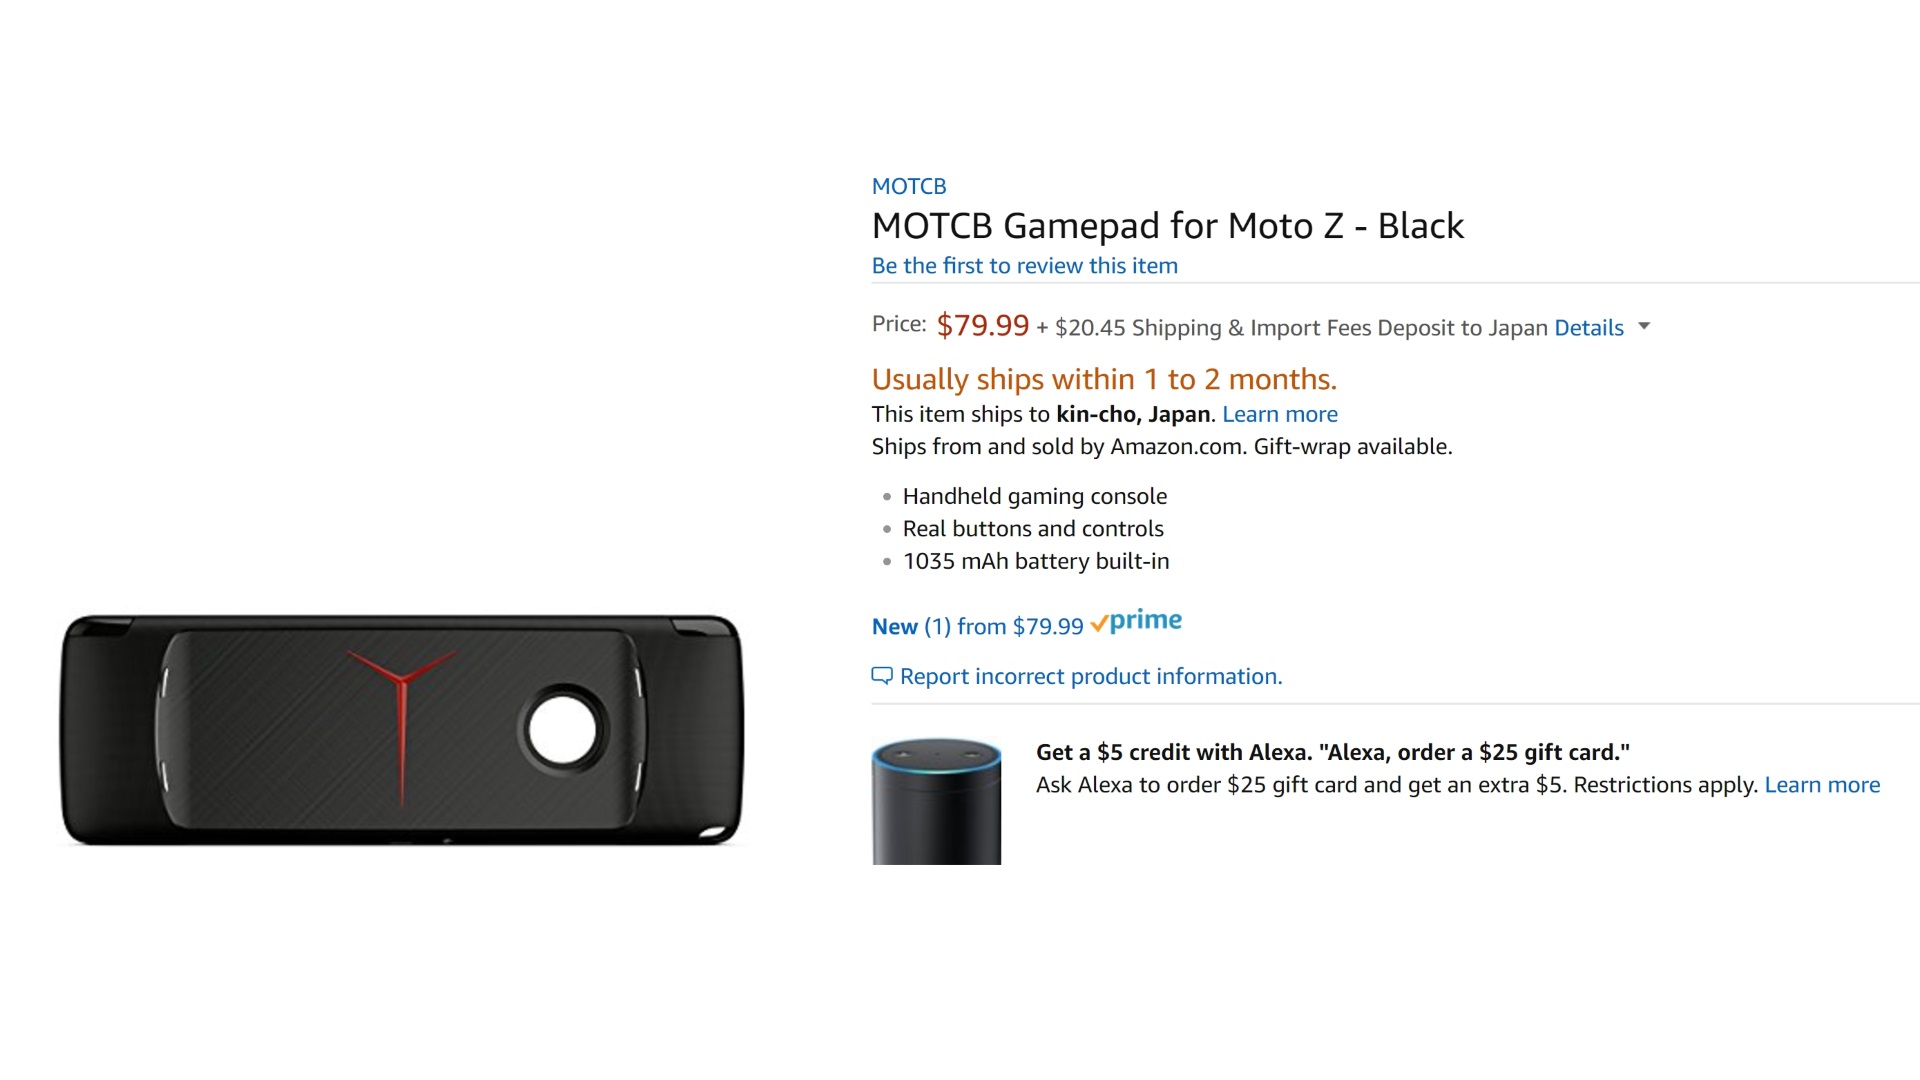
Task: Click the product title 'MOTCB Gamepad for Moto Z'
Action: coord(1167,226)
